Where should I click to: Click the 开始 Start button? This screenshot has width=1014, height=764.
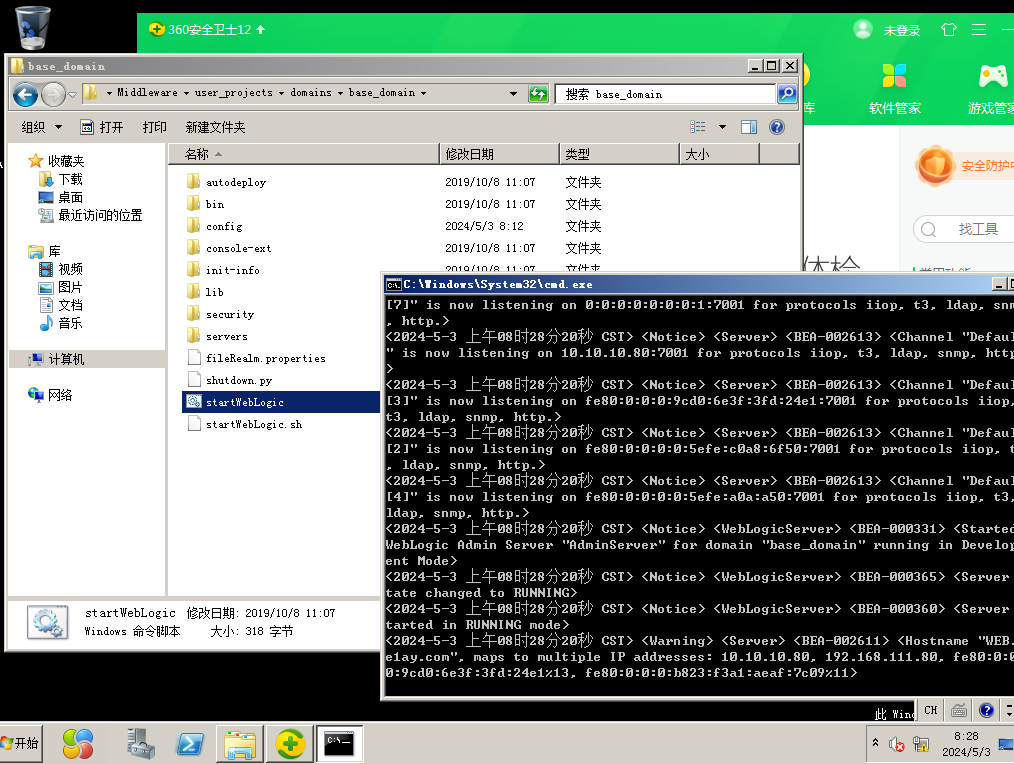21,743
